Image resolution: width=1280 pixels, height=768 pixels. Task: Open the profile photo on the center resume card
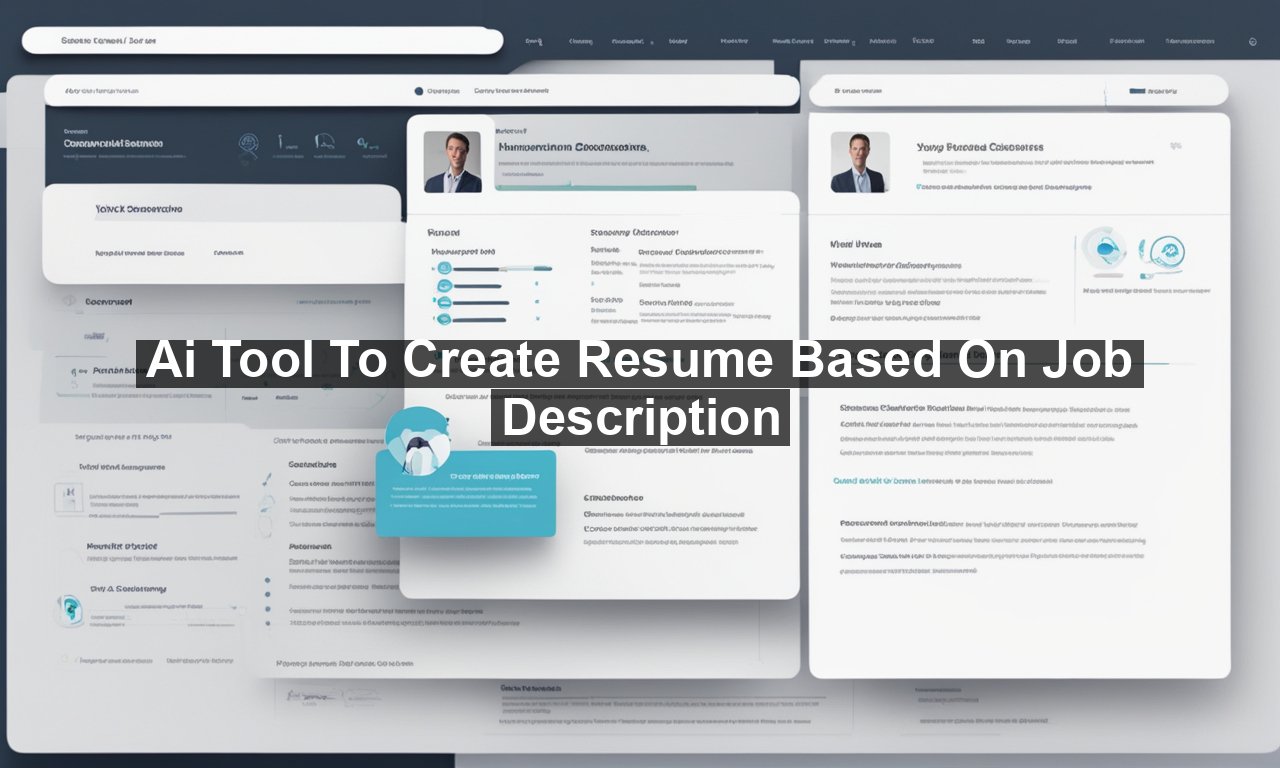[452, 161]
